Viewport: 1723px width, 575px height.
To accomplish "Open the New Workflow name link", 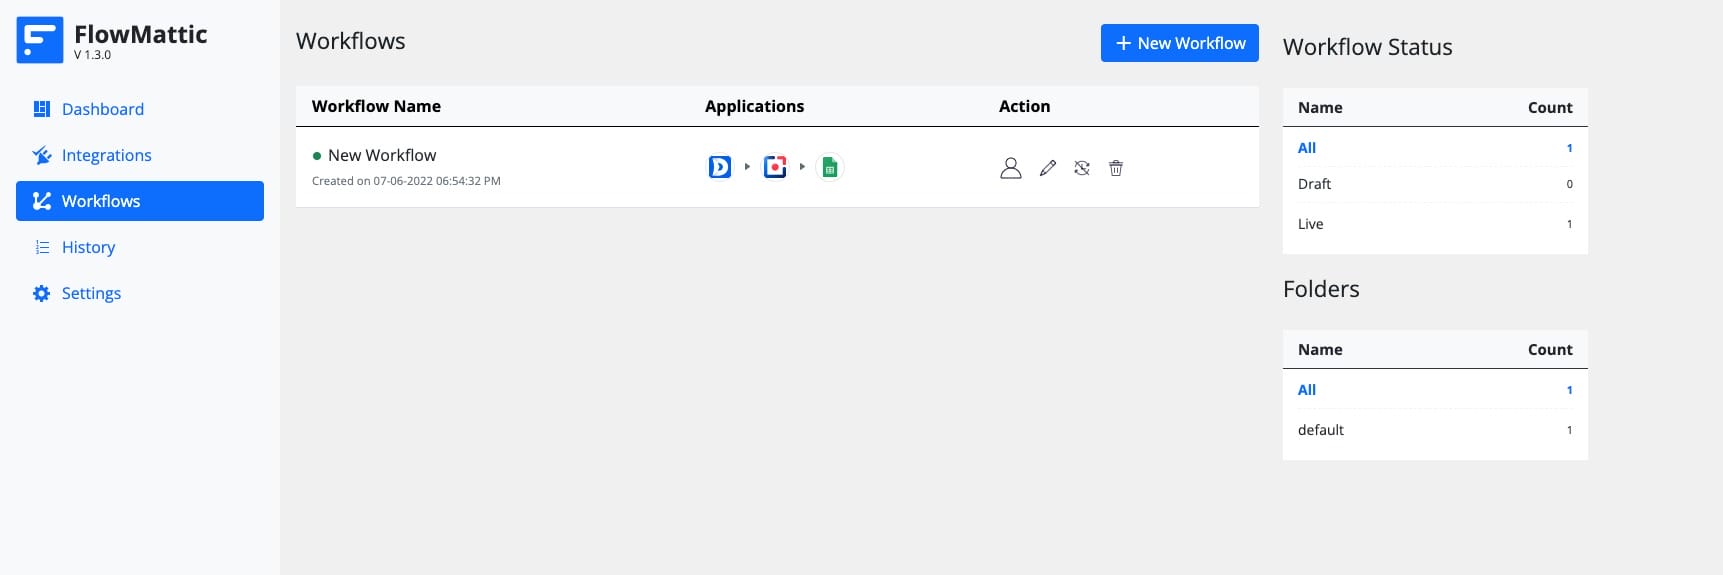I will pos(382,155).
